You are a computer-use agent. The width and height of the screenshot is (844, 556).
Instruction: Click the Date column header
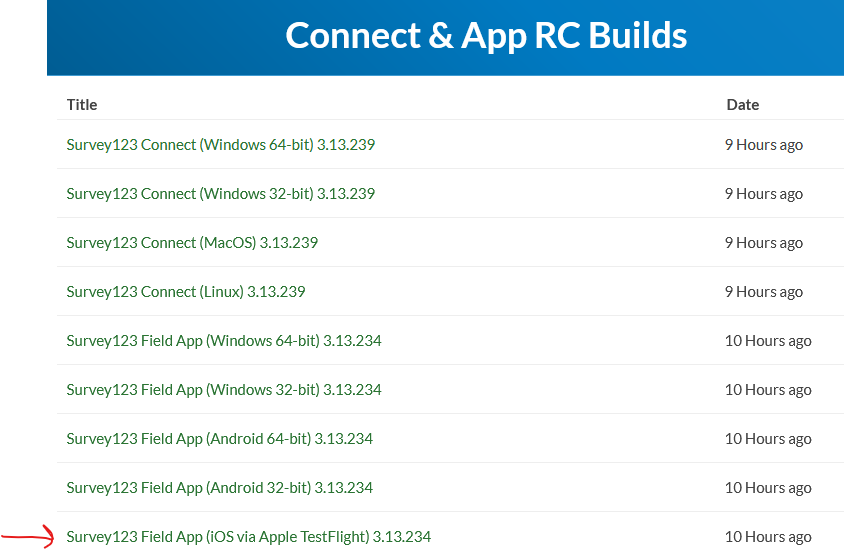point(743,104)
